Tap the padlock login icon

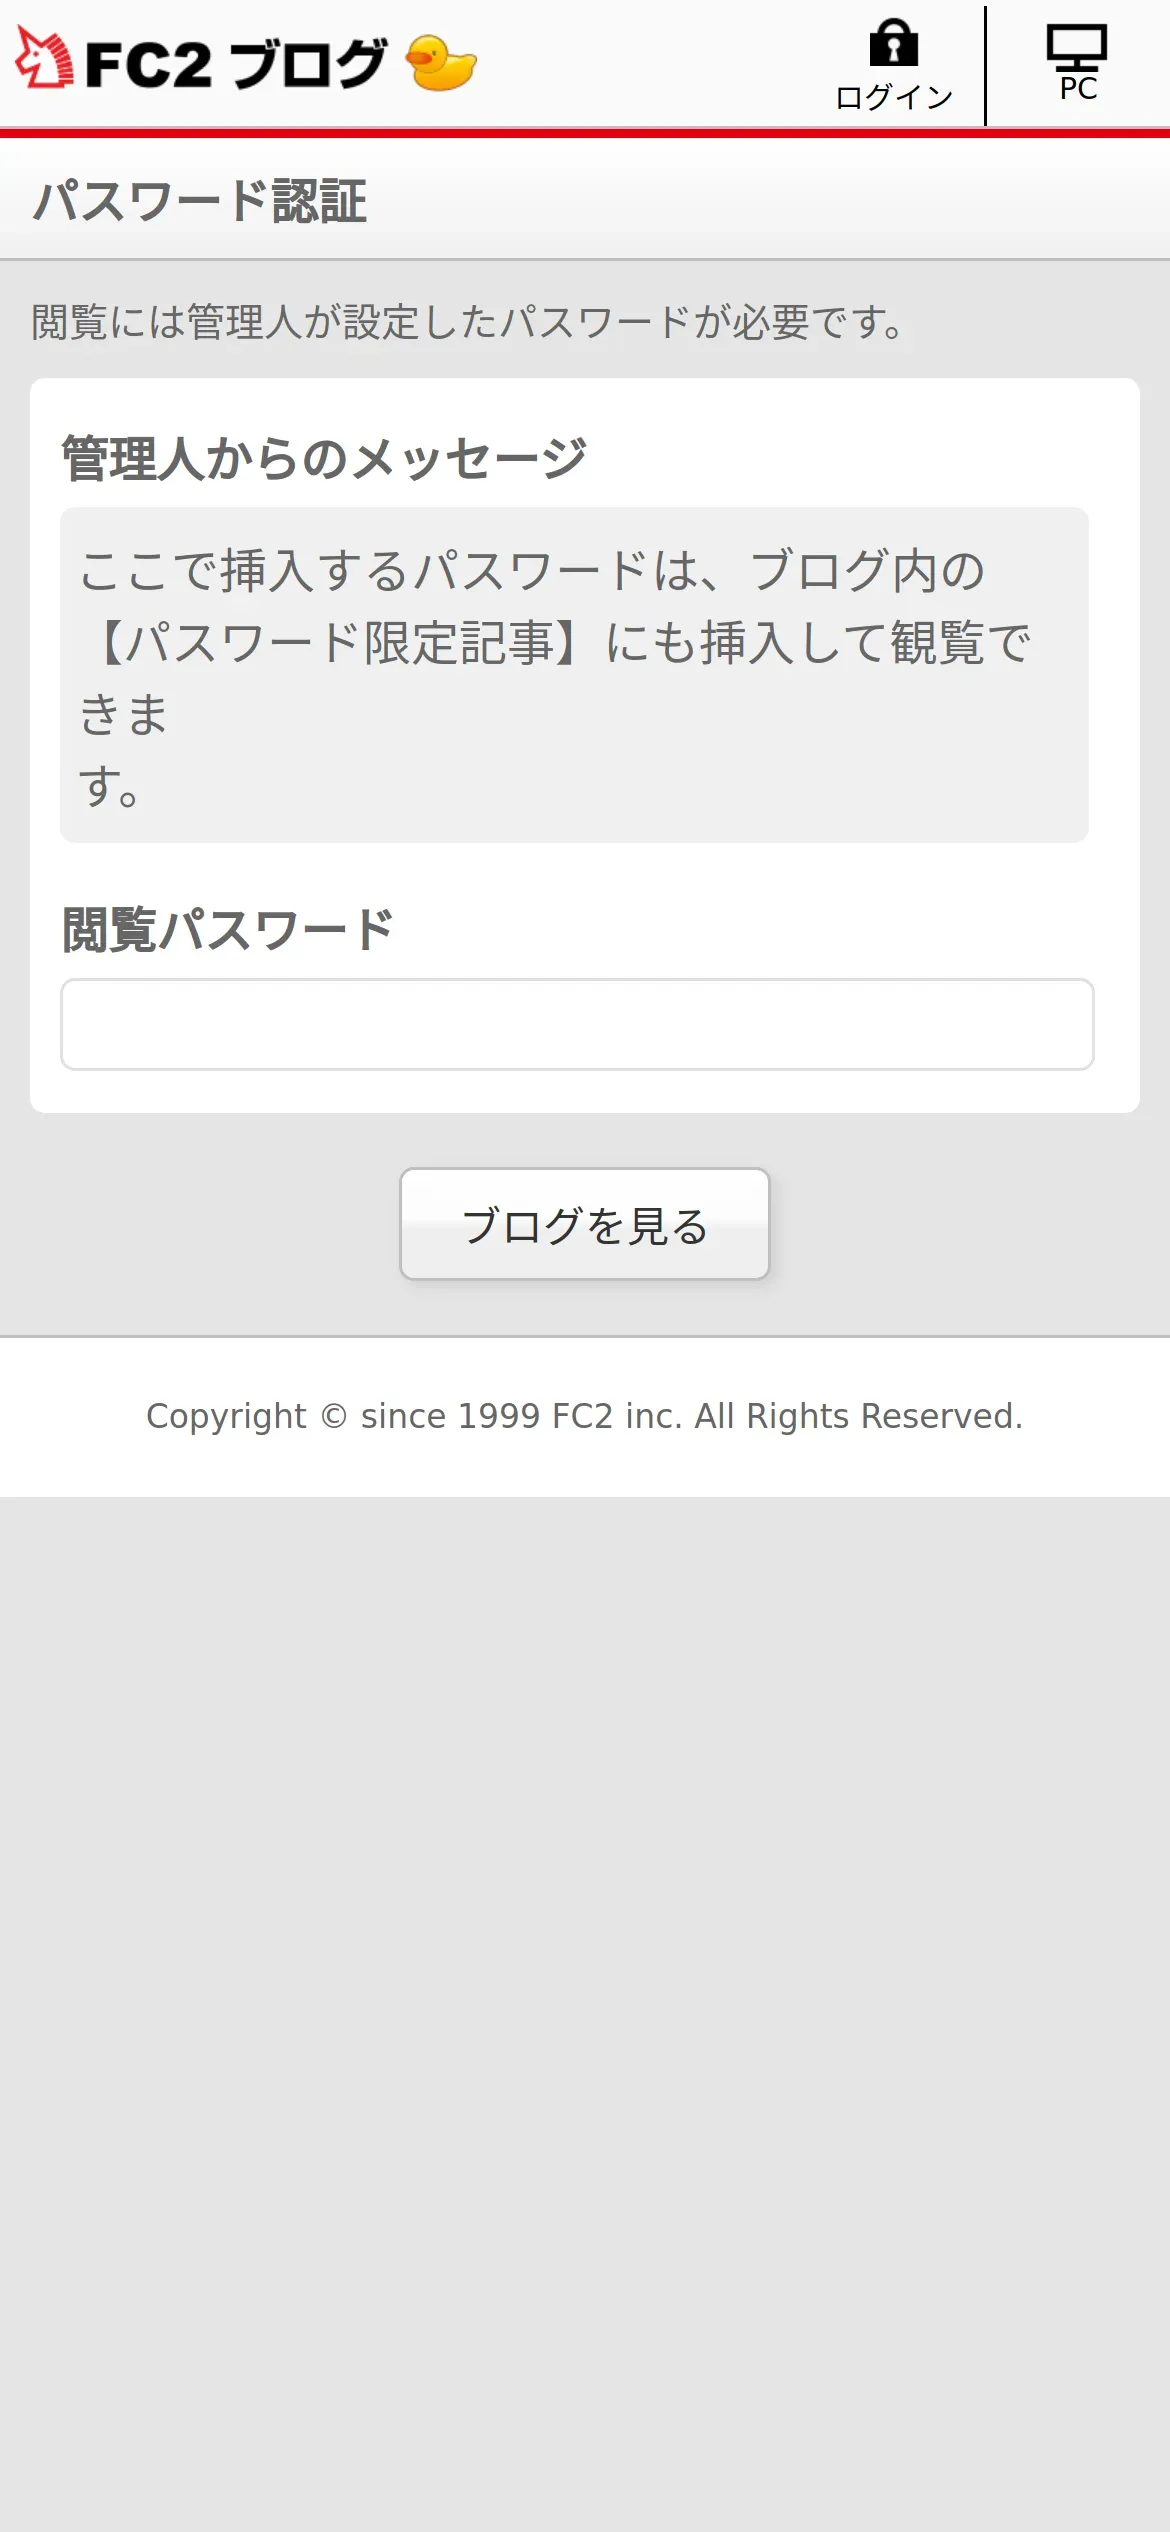894,42
